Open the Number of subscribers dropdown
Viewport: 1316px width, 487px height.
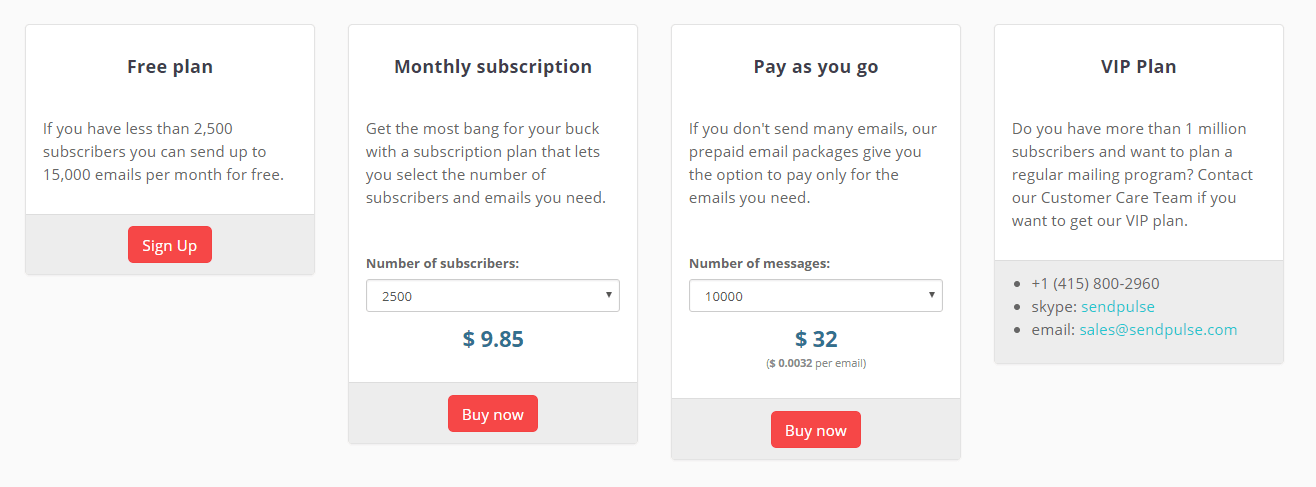(x=492, y=296)
